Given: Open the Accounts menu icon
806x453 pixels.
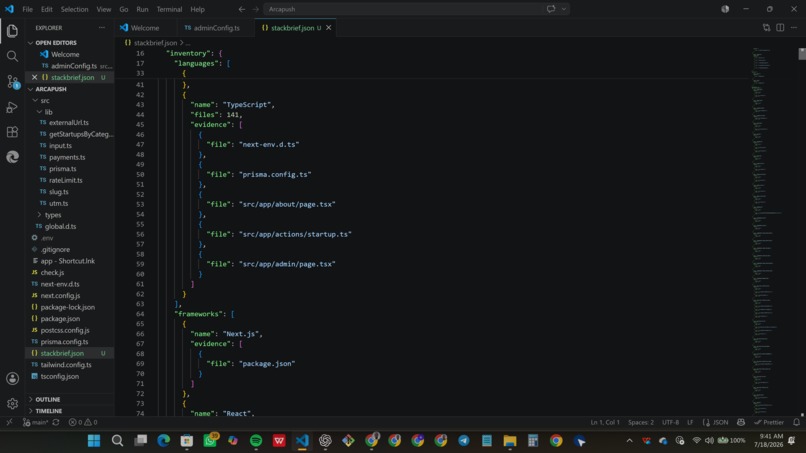Looking at the screenshot, I should [x=12, y=378].
